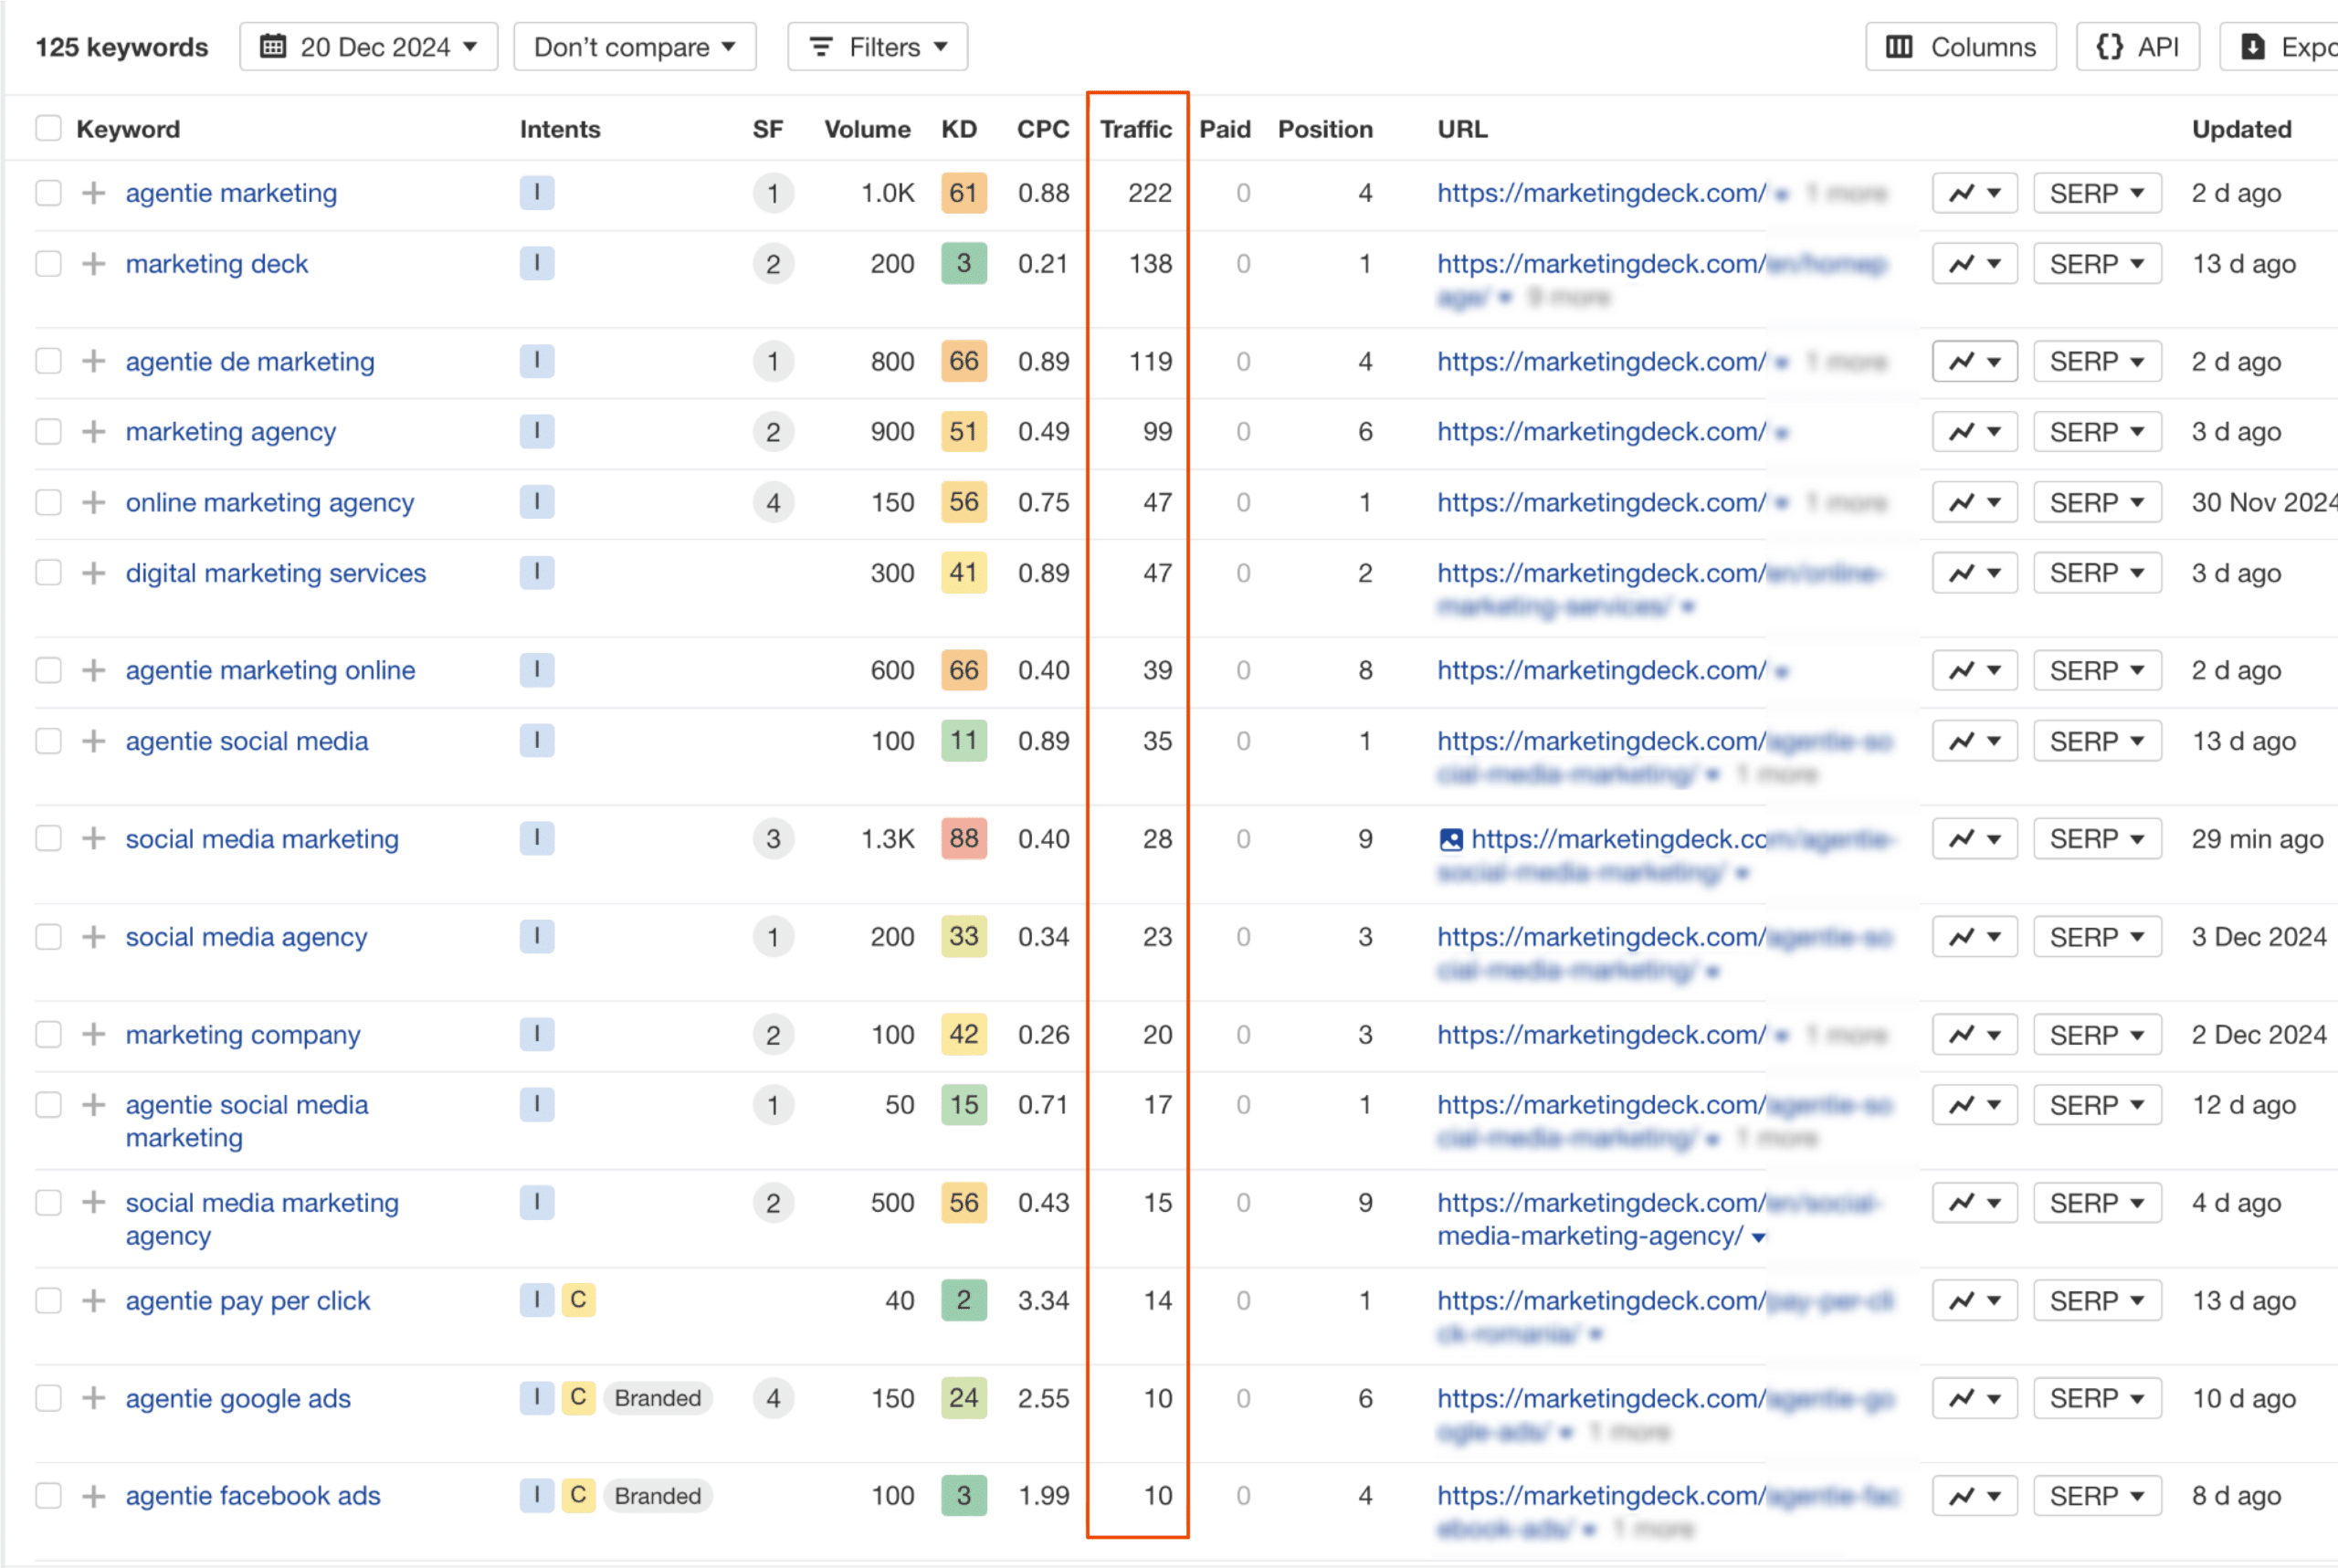This screenshot has width=2338, height=1568.
Task: Add 'agentie facebook ads' with plus icon
Action: tap(94, 1496)
